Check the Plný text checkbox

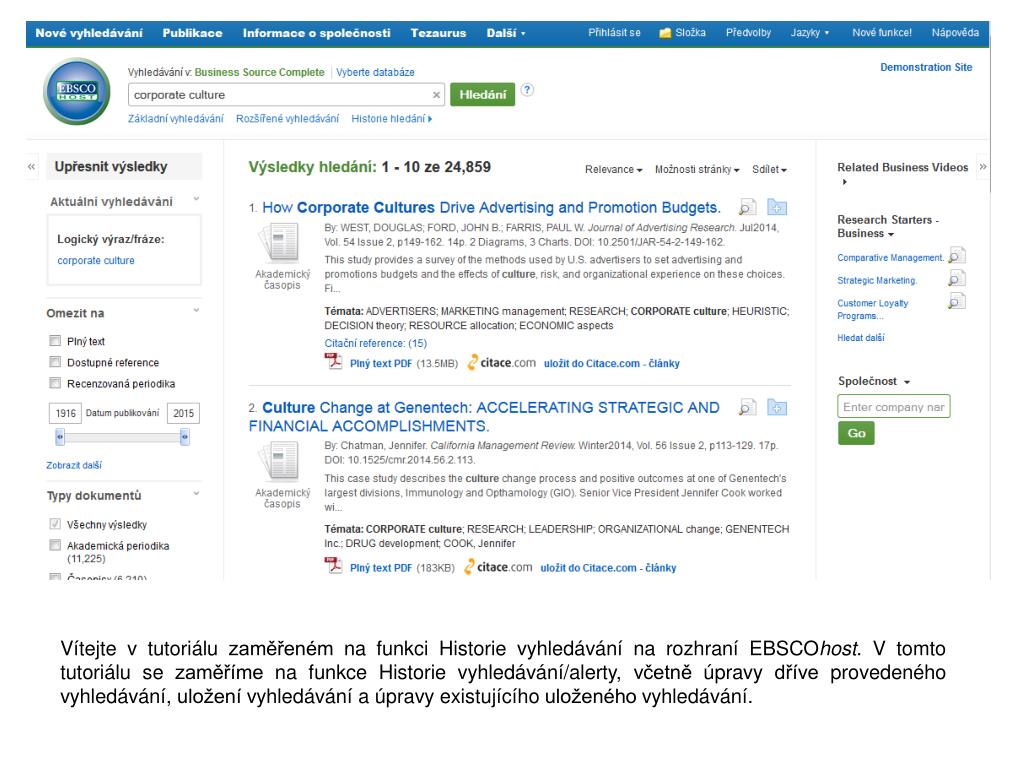point(55,341)
